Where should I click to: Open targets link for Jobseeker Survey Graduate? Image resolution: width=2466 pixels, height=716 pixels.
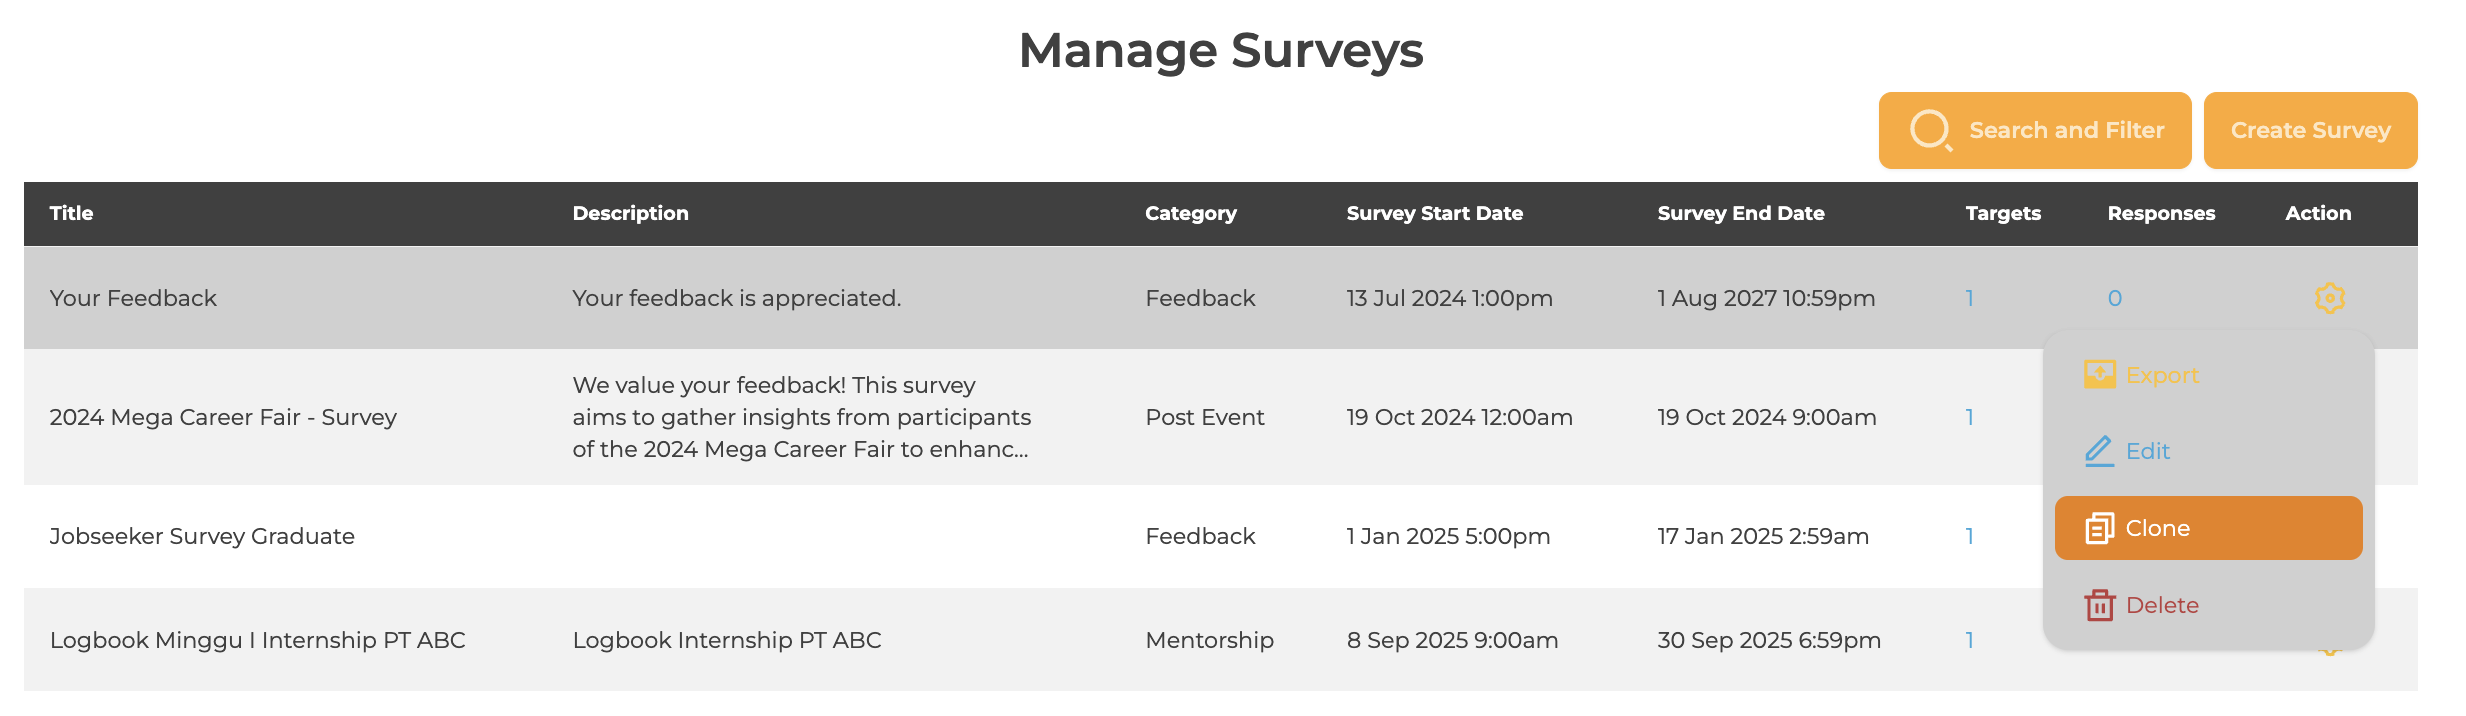[x=1969, y=536]
